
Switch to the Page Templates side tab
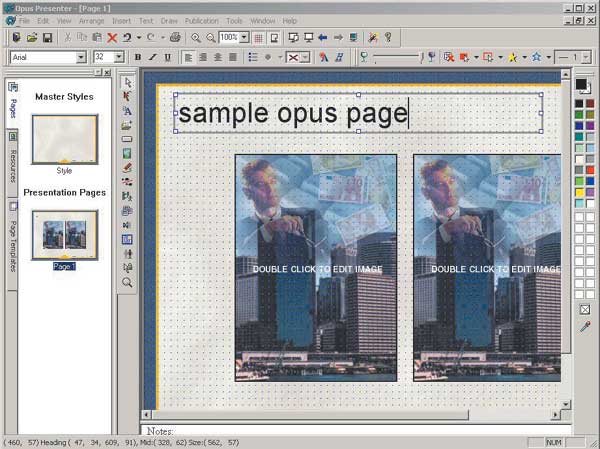13,243
